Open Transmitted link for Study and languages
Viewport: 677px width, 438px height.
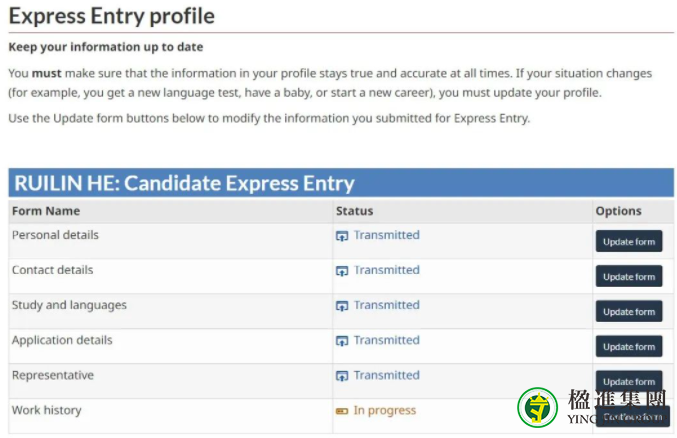tap(387, 305)
